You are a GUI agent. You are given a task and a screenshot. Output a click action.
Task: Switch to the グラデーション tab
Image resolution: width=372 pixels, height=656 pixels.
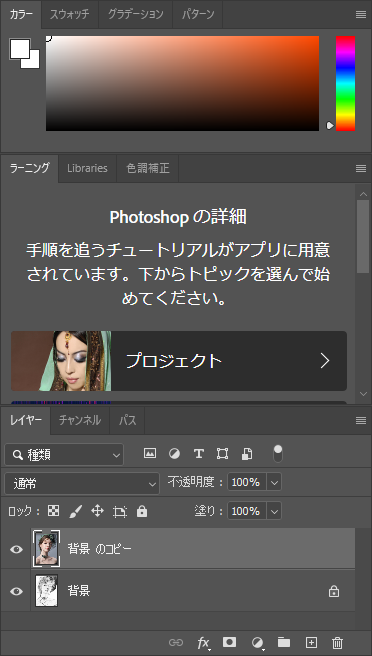(135, 14)
